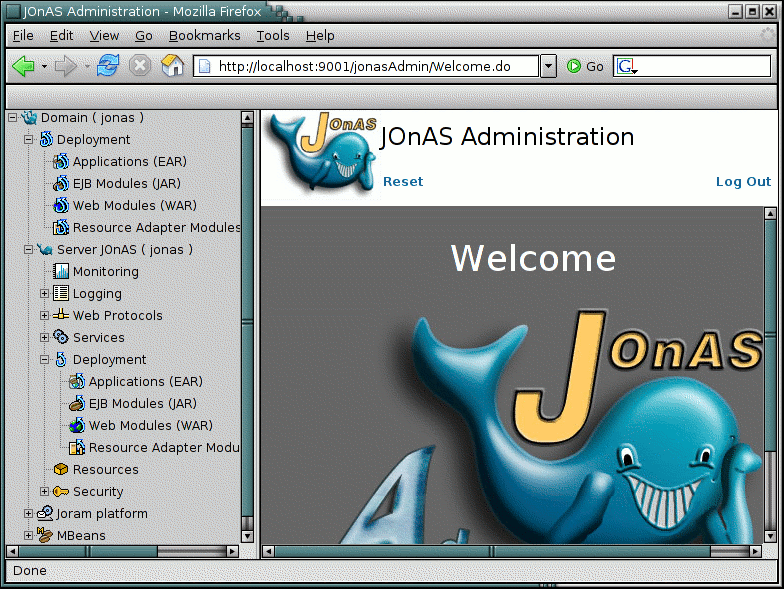Open the Edit menu
This screenshot has height=589, width=784.
tap(62, 36)
